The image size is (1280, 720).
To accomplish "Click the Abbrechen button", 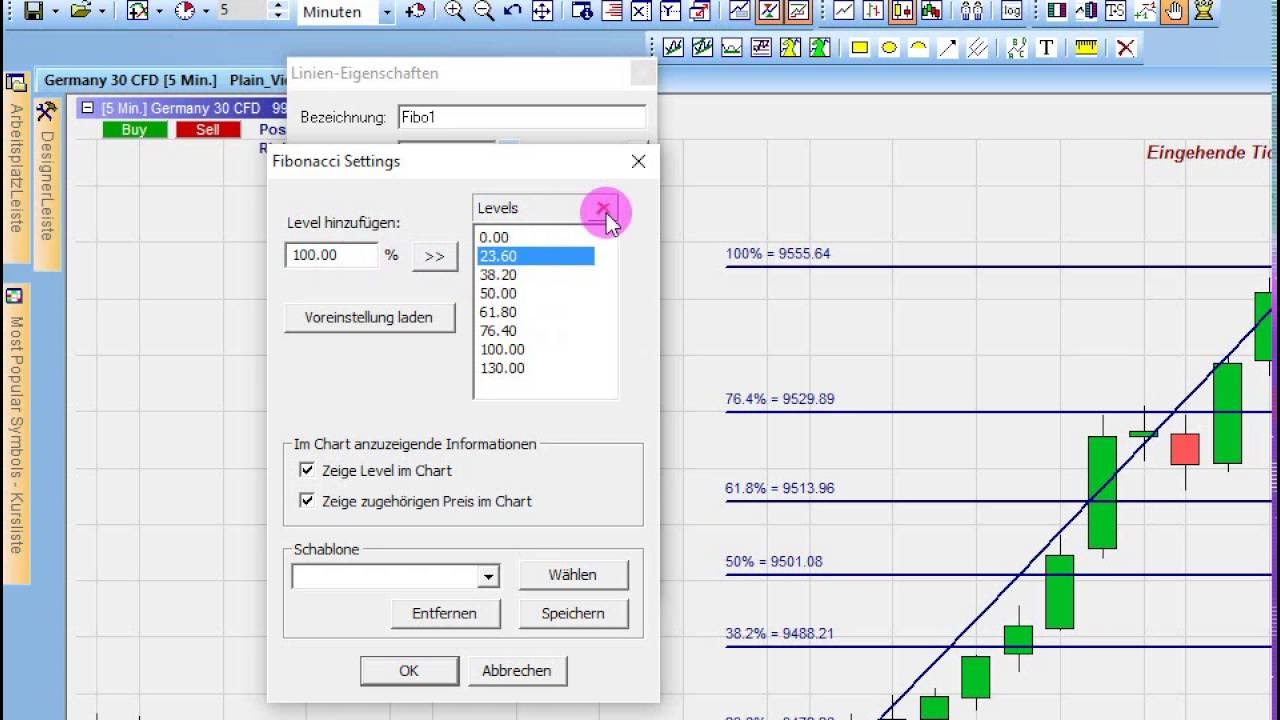I will pyautogui.click(x=517, y=671).
